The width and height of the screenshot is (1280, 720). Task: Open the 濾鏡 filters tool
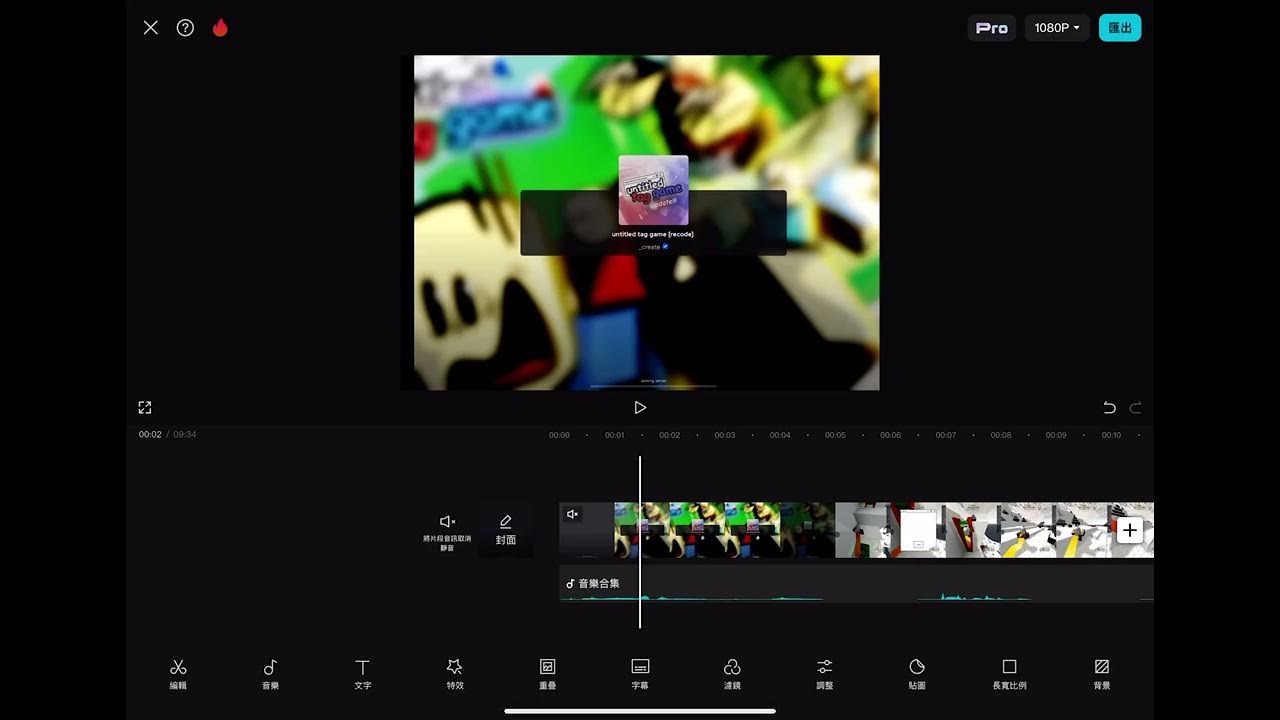click(732, 674)
